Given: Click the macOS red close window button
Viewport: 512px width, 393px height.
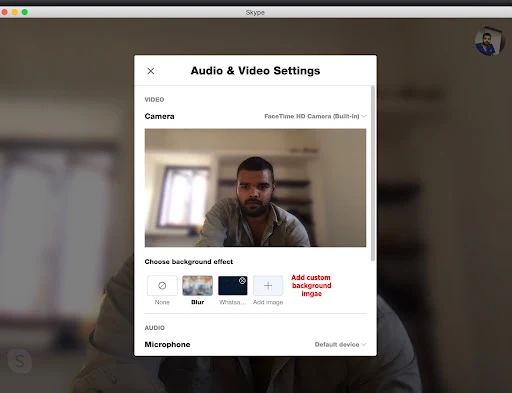Looking at the screenshot, I should 5,12.
